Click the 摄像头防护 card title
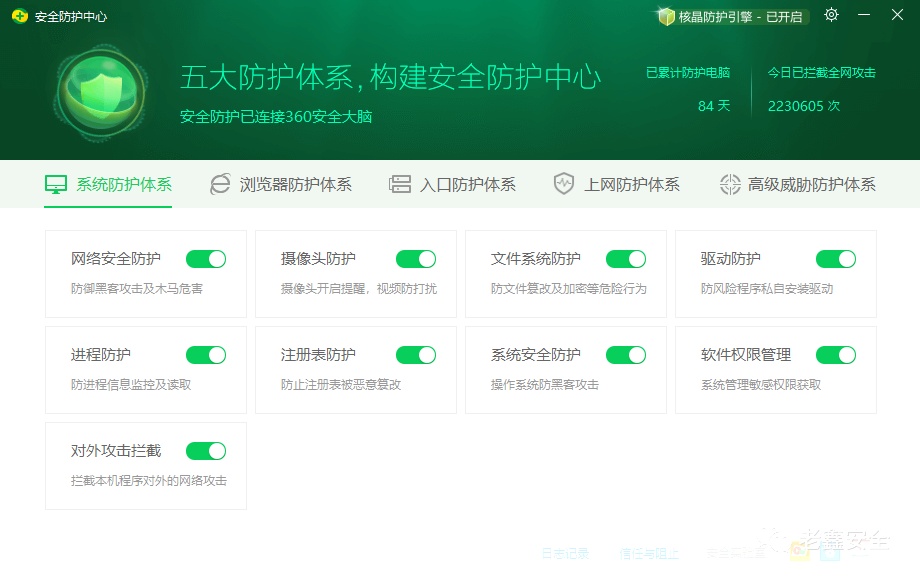This screenshot has height=580, width=920. tap(318, 259)
